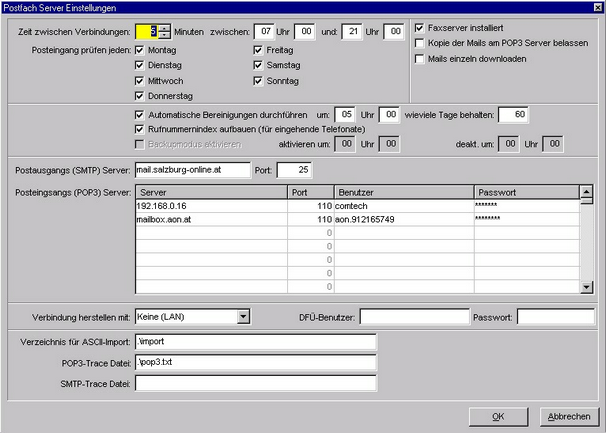
Task: Select the comtech user cell
Action: click(404, 206)
